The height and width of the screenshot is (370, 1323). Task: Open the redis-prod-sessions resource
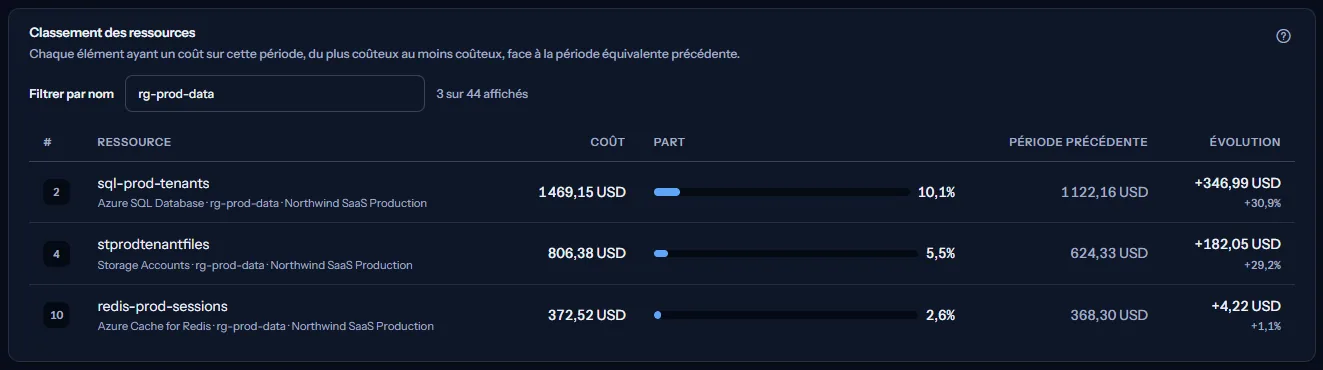point(163,306)
